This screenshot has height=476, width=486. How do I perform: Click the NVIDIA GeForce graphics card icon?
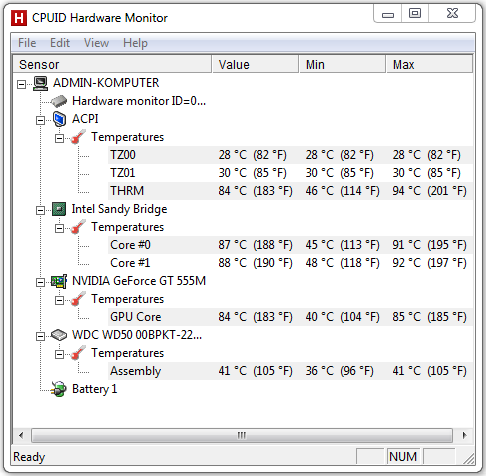pyautogui.click(x=59, y=281)
